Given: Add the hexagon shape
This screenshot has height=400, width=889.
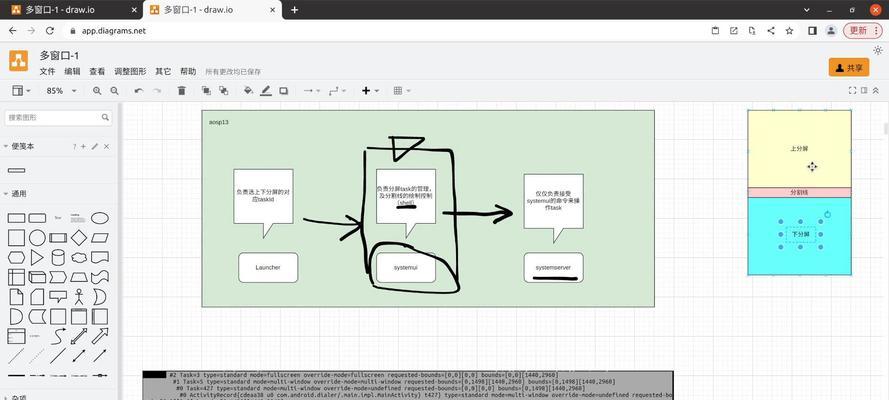Looking at the screenshot, I should (x=16, y=258).
